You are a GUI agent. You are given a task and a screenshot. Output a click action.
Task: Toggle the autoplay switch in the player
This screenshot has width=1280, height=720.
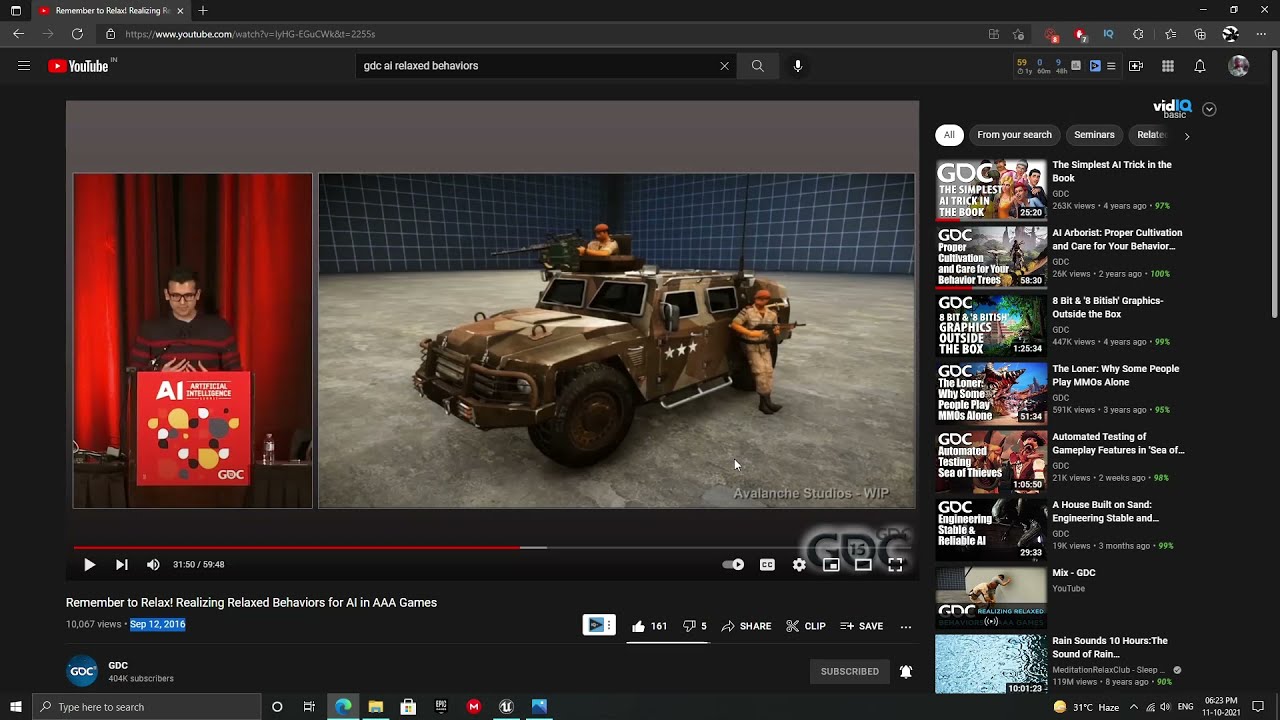733,565
